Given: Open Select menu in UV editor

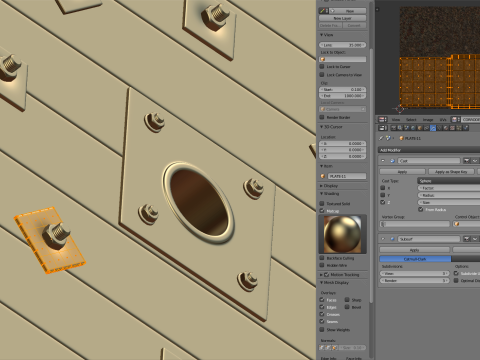Looking at the screenshot, I should [411, 119].
